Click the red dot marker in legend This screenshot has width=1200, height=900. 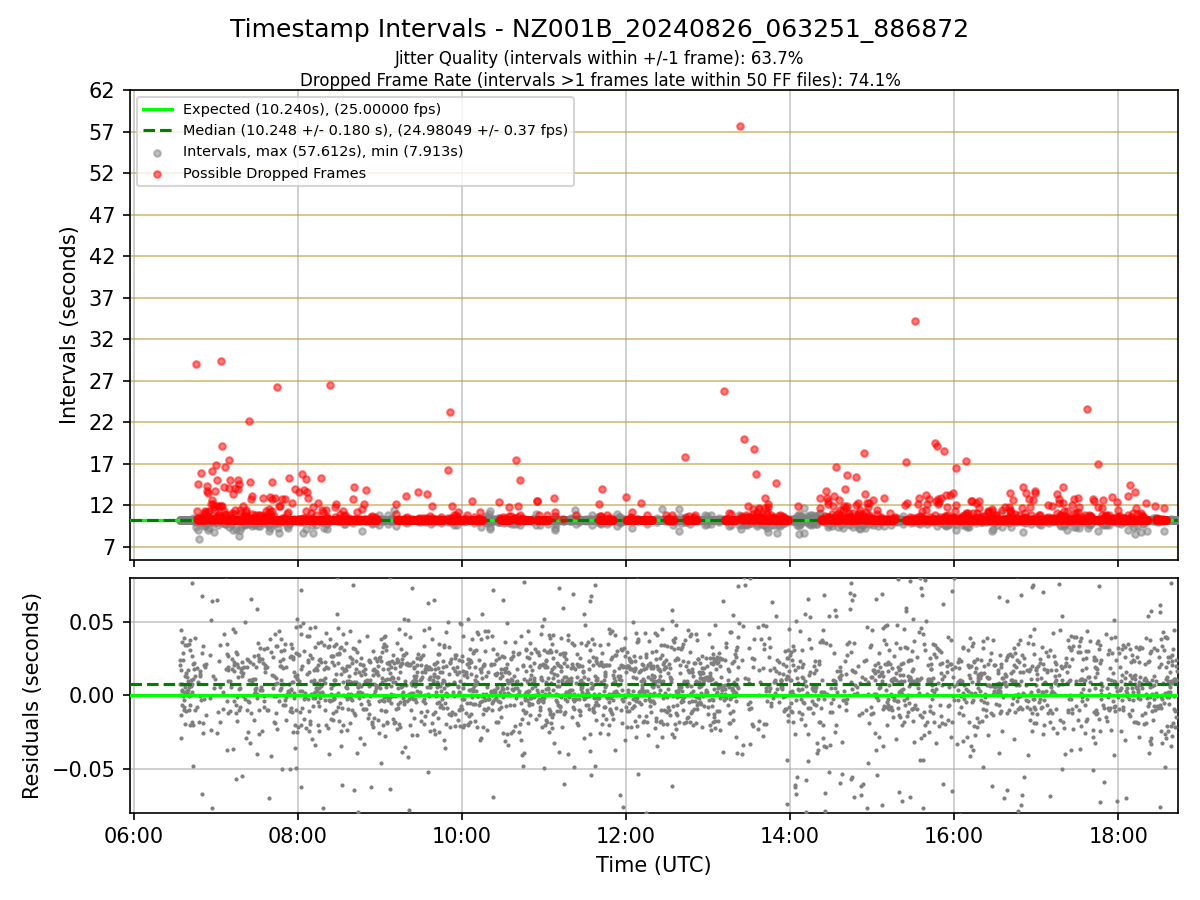coord(158,173)
